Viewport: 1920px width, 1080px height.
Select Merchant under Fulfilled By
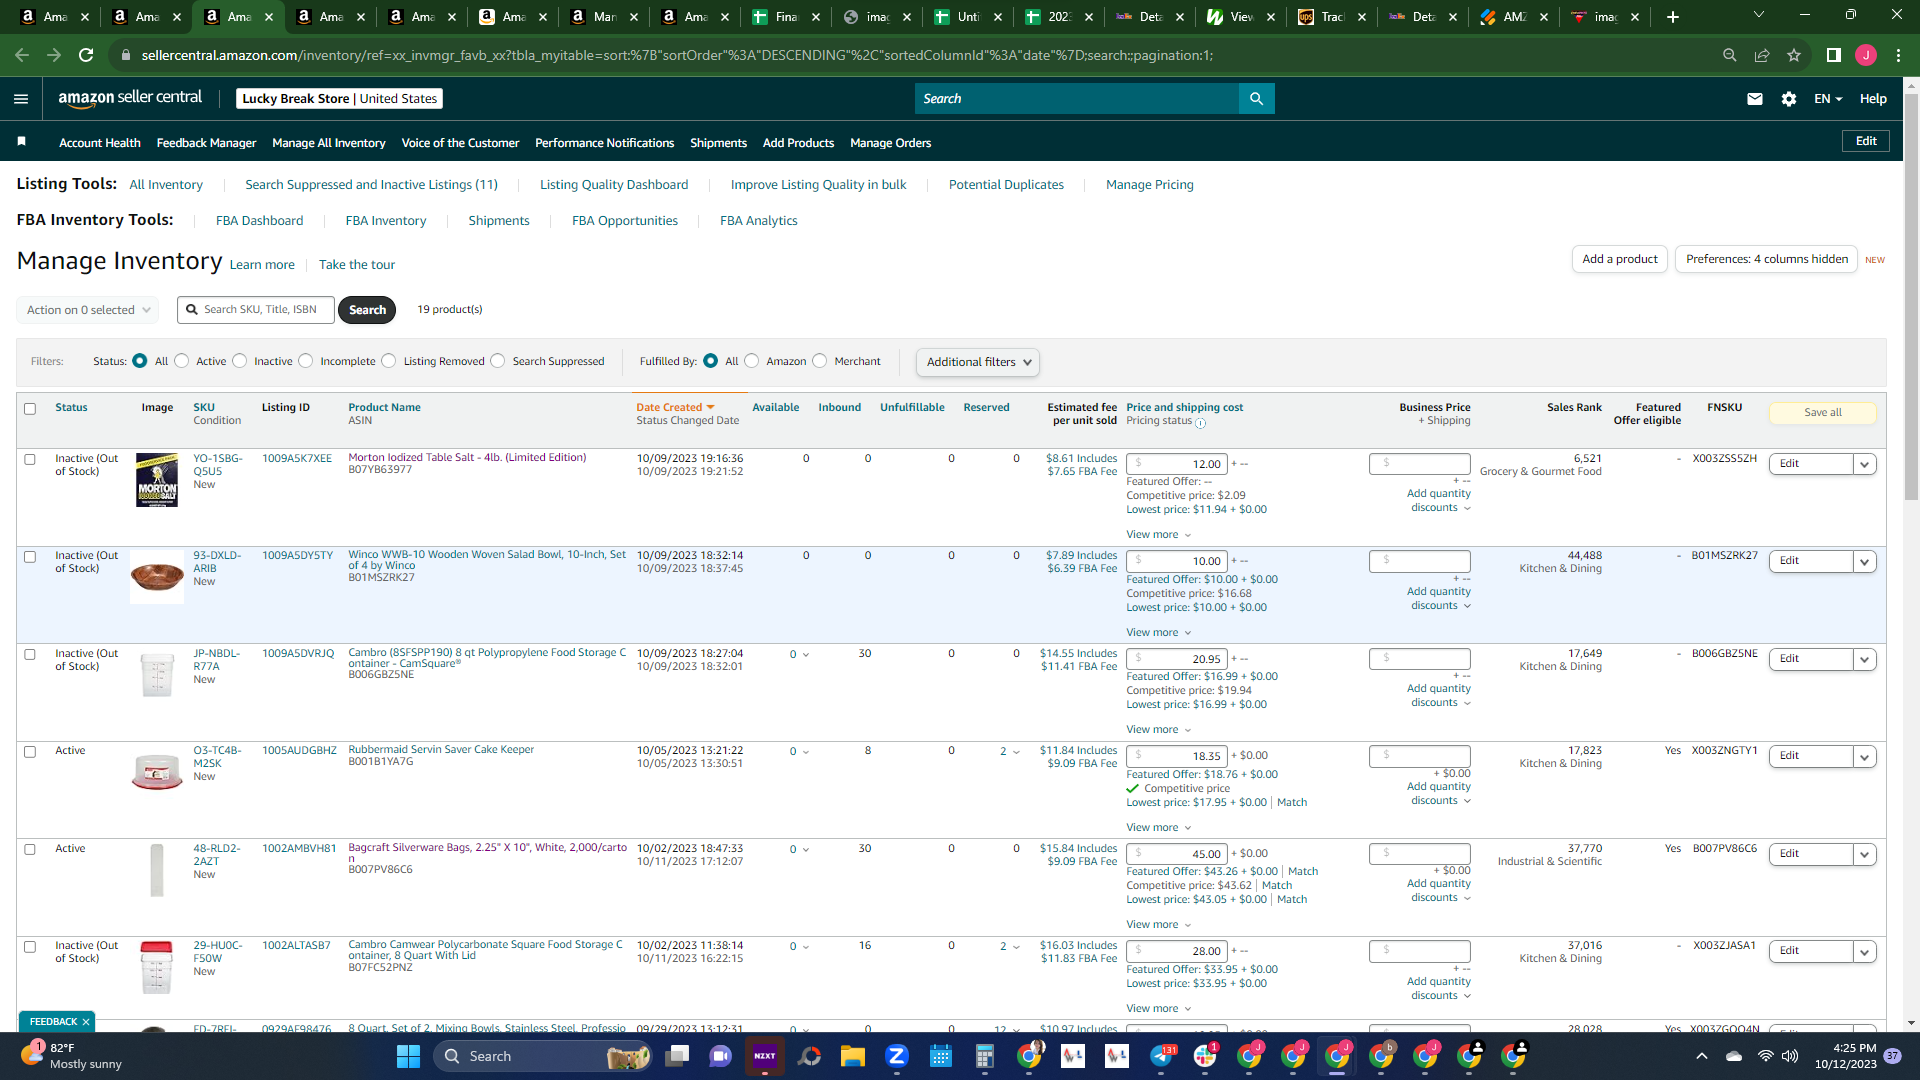(x=820, y=361)
